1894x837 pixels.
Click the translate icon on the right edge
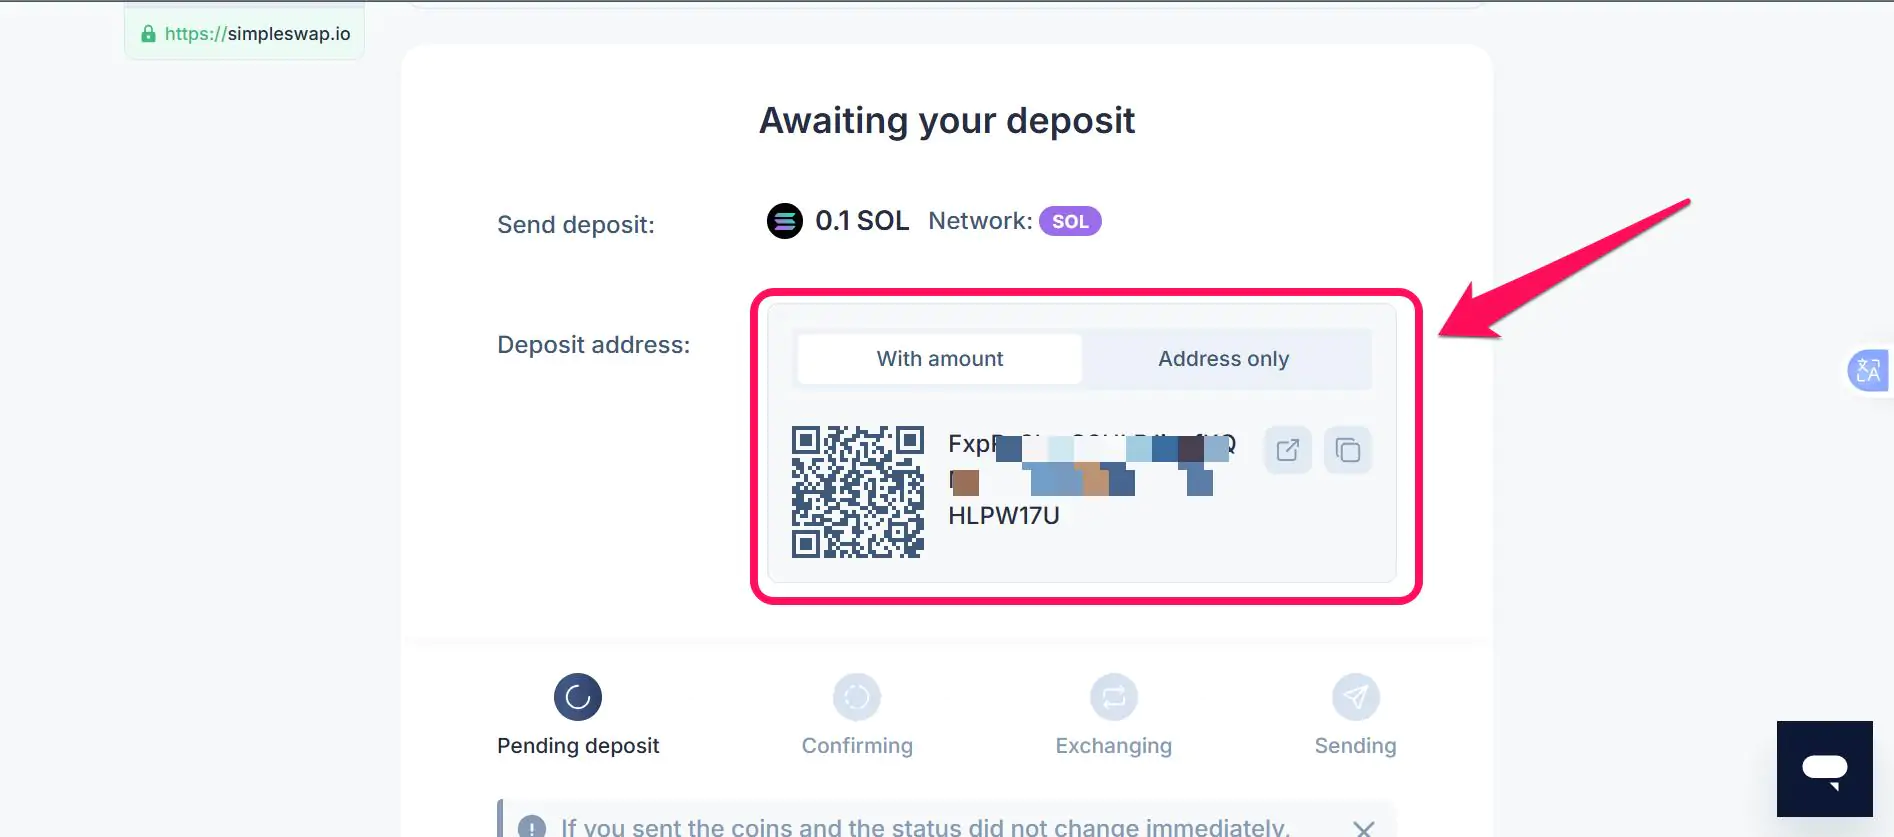pos(1869,370)
